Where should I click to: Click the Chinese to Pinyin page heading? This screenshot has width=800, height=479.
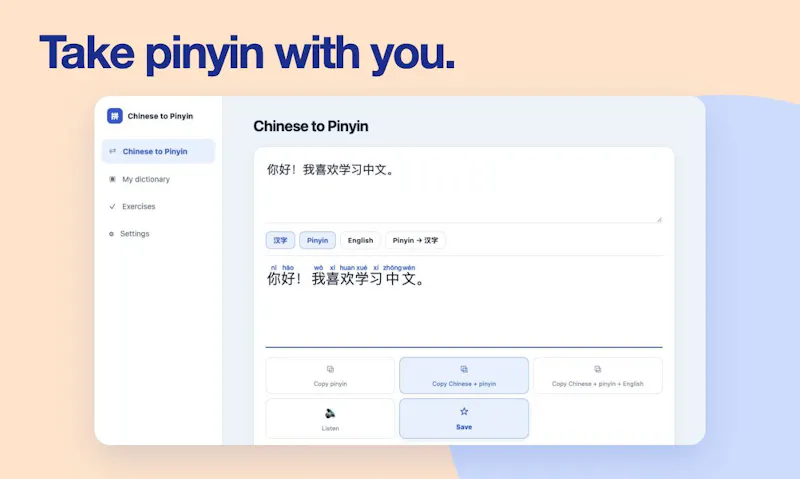(x=311, y=126)
